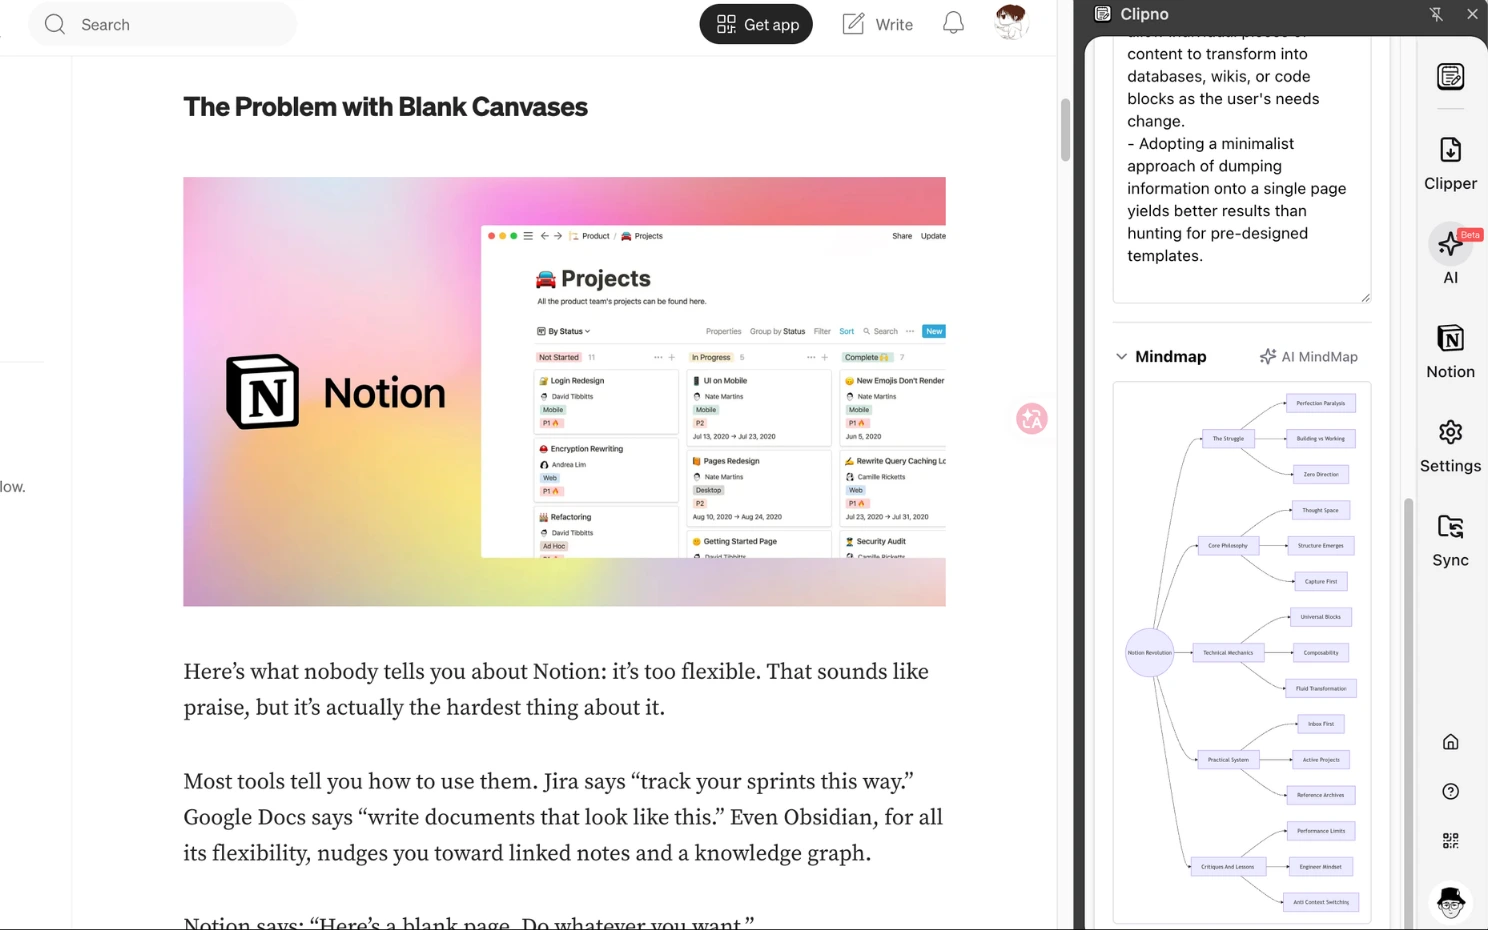Open the Clipper tool in Clipno sidebar
Viewport: 1488px width, 930px height.
1450,164
